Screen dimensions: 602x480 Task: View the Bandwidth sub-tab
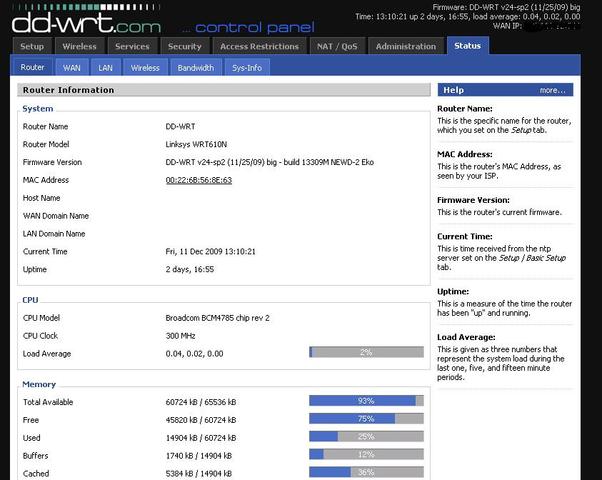[x=196, y=68]
